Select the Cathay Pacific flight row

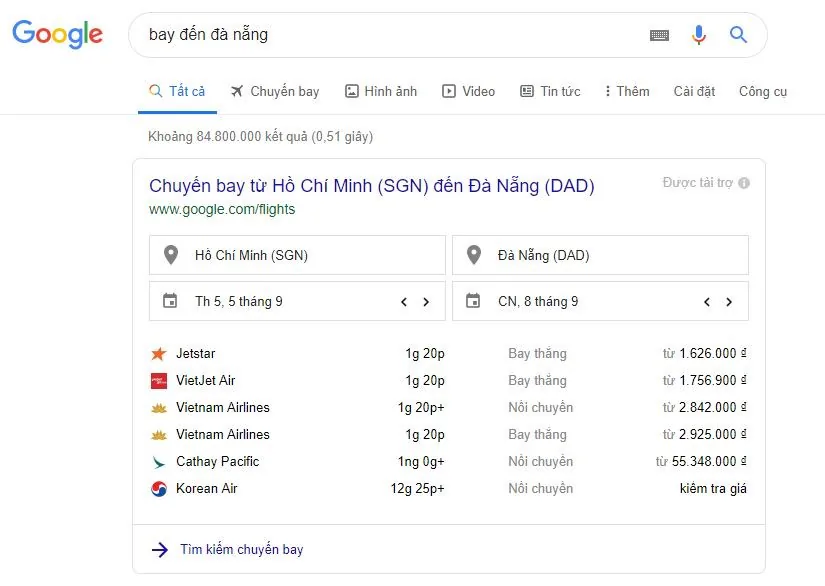pyautogui.click(x=448, y=462)
